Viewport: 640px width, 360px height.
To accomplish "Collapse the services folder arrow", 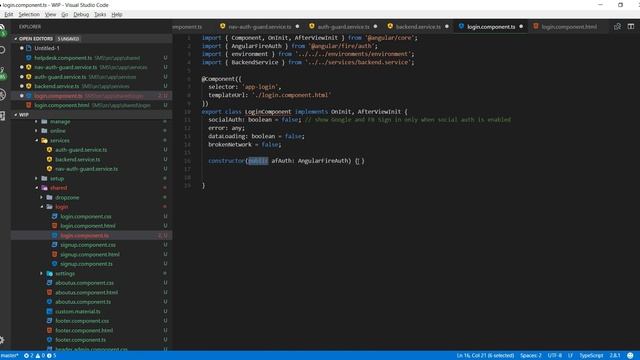I will point(36,140).
